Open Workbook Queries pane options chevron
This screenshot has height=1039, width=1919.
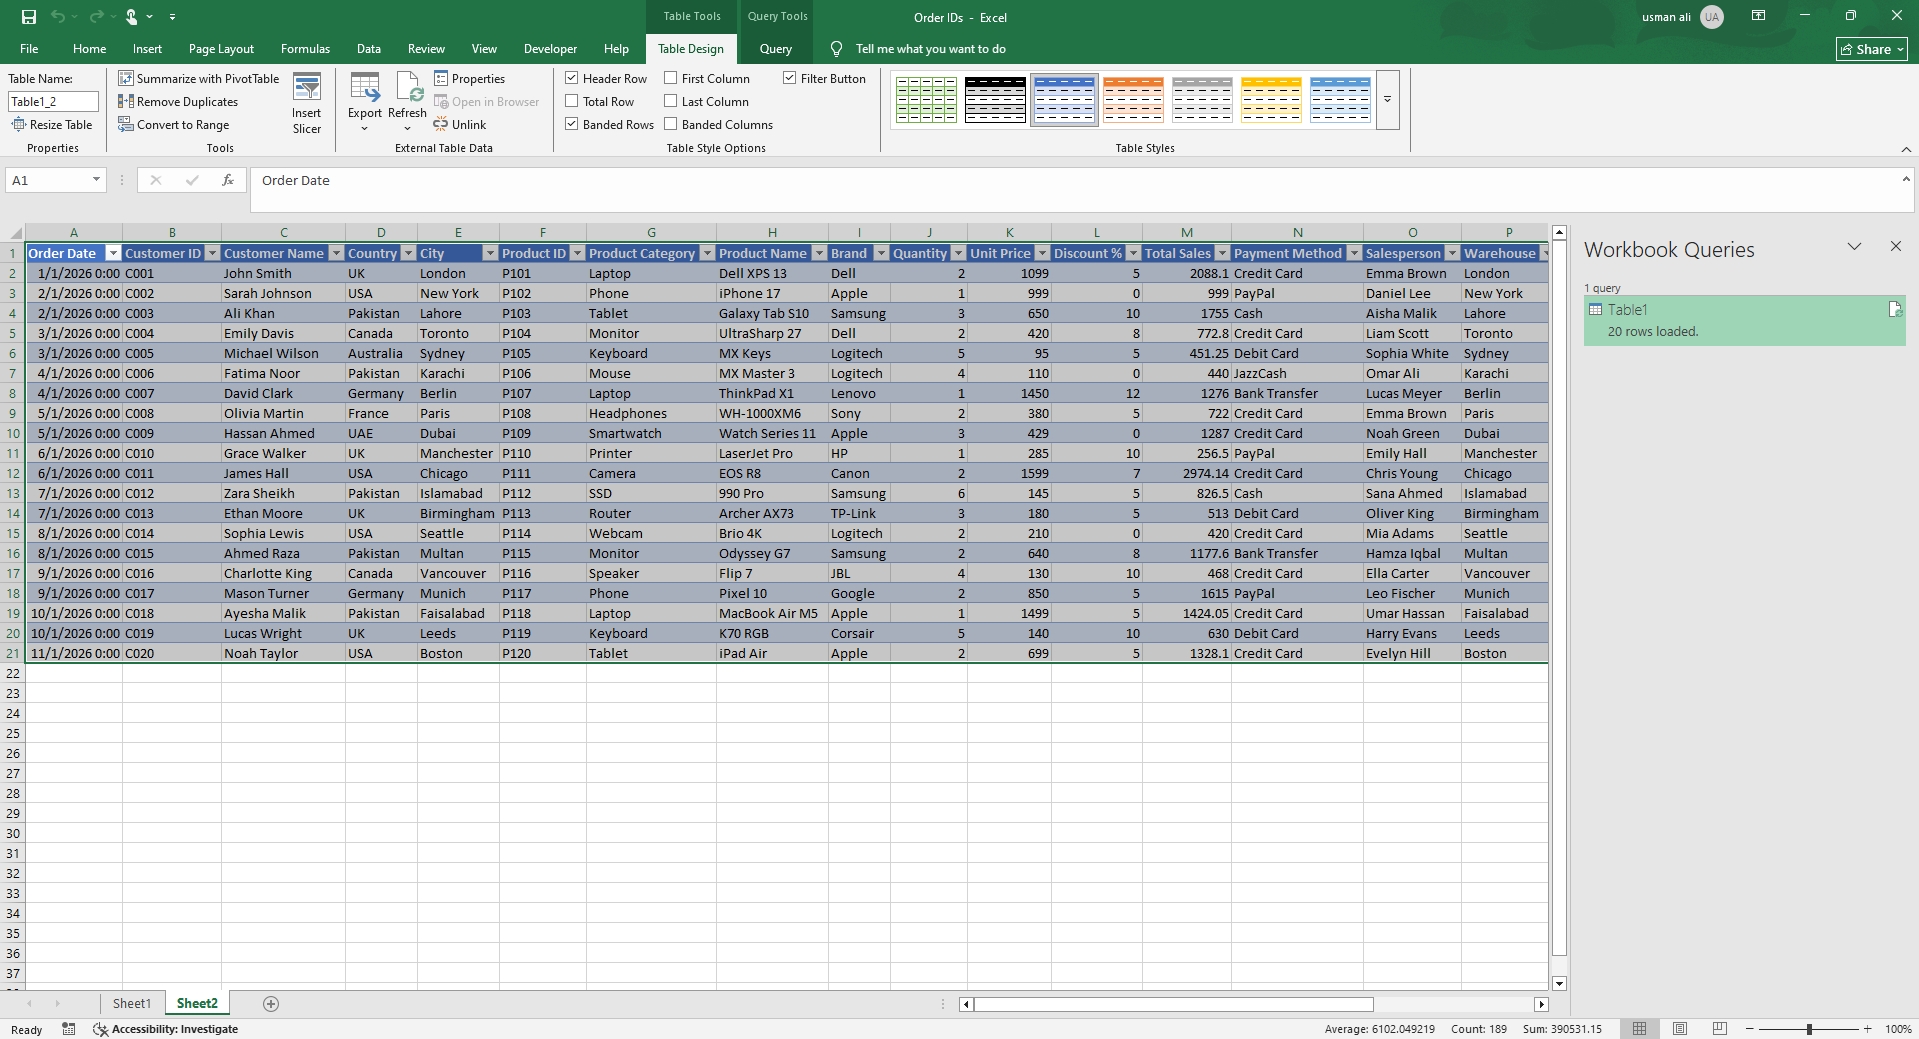1854,246
